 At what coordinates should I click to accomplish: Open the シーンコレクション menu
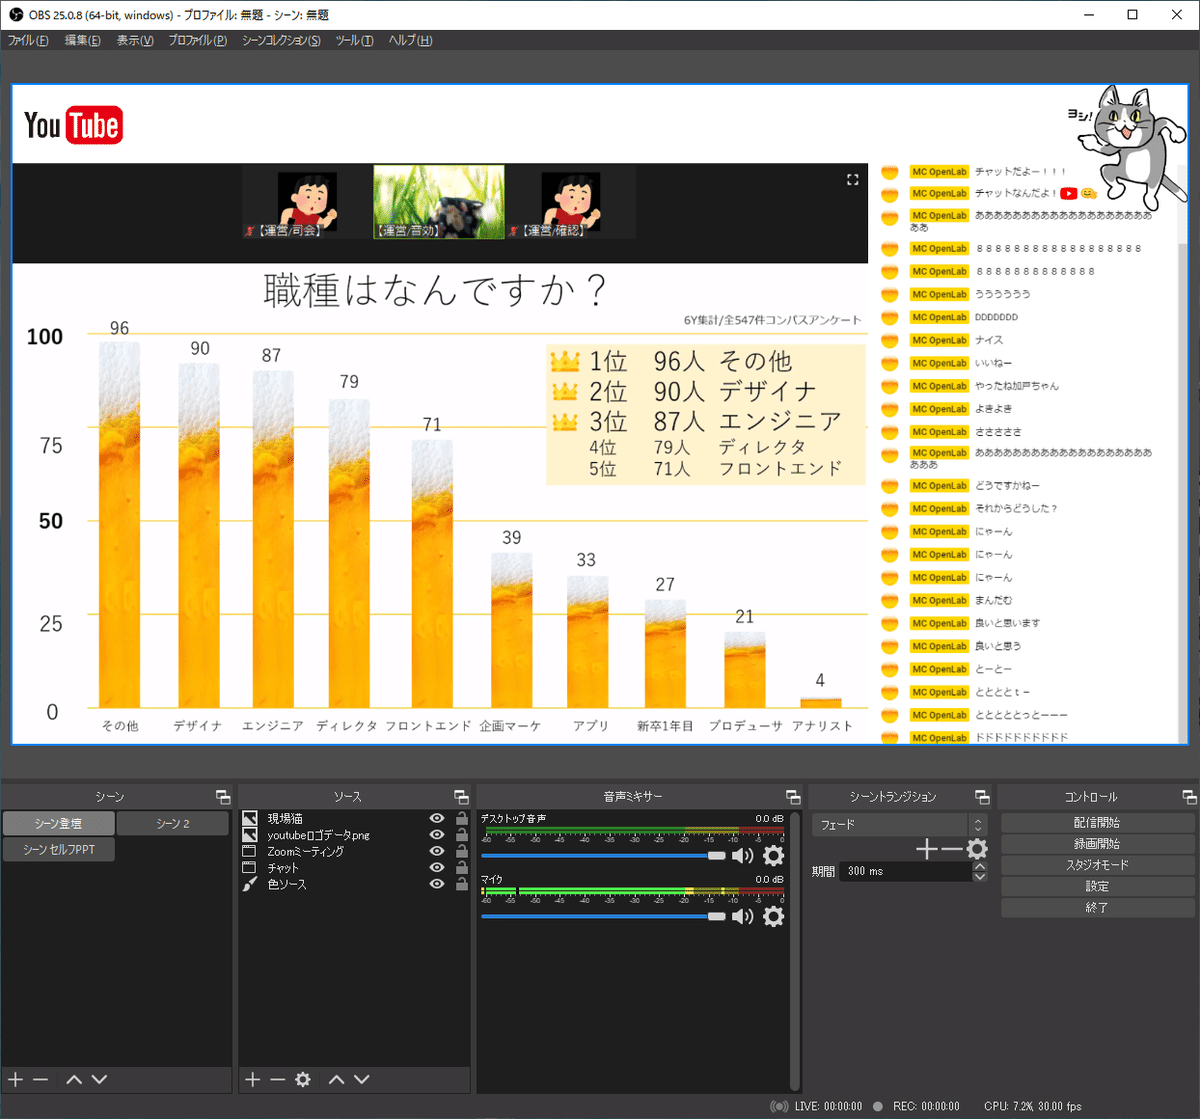[x=281, y=40]
